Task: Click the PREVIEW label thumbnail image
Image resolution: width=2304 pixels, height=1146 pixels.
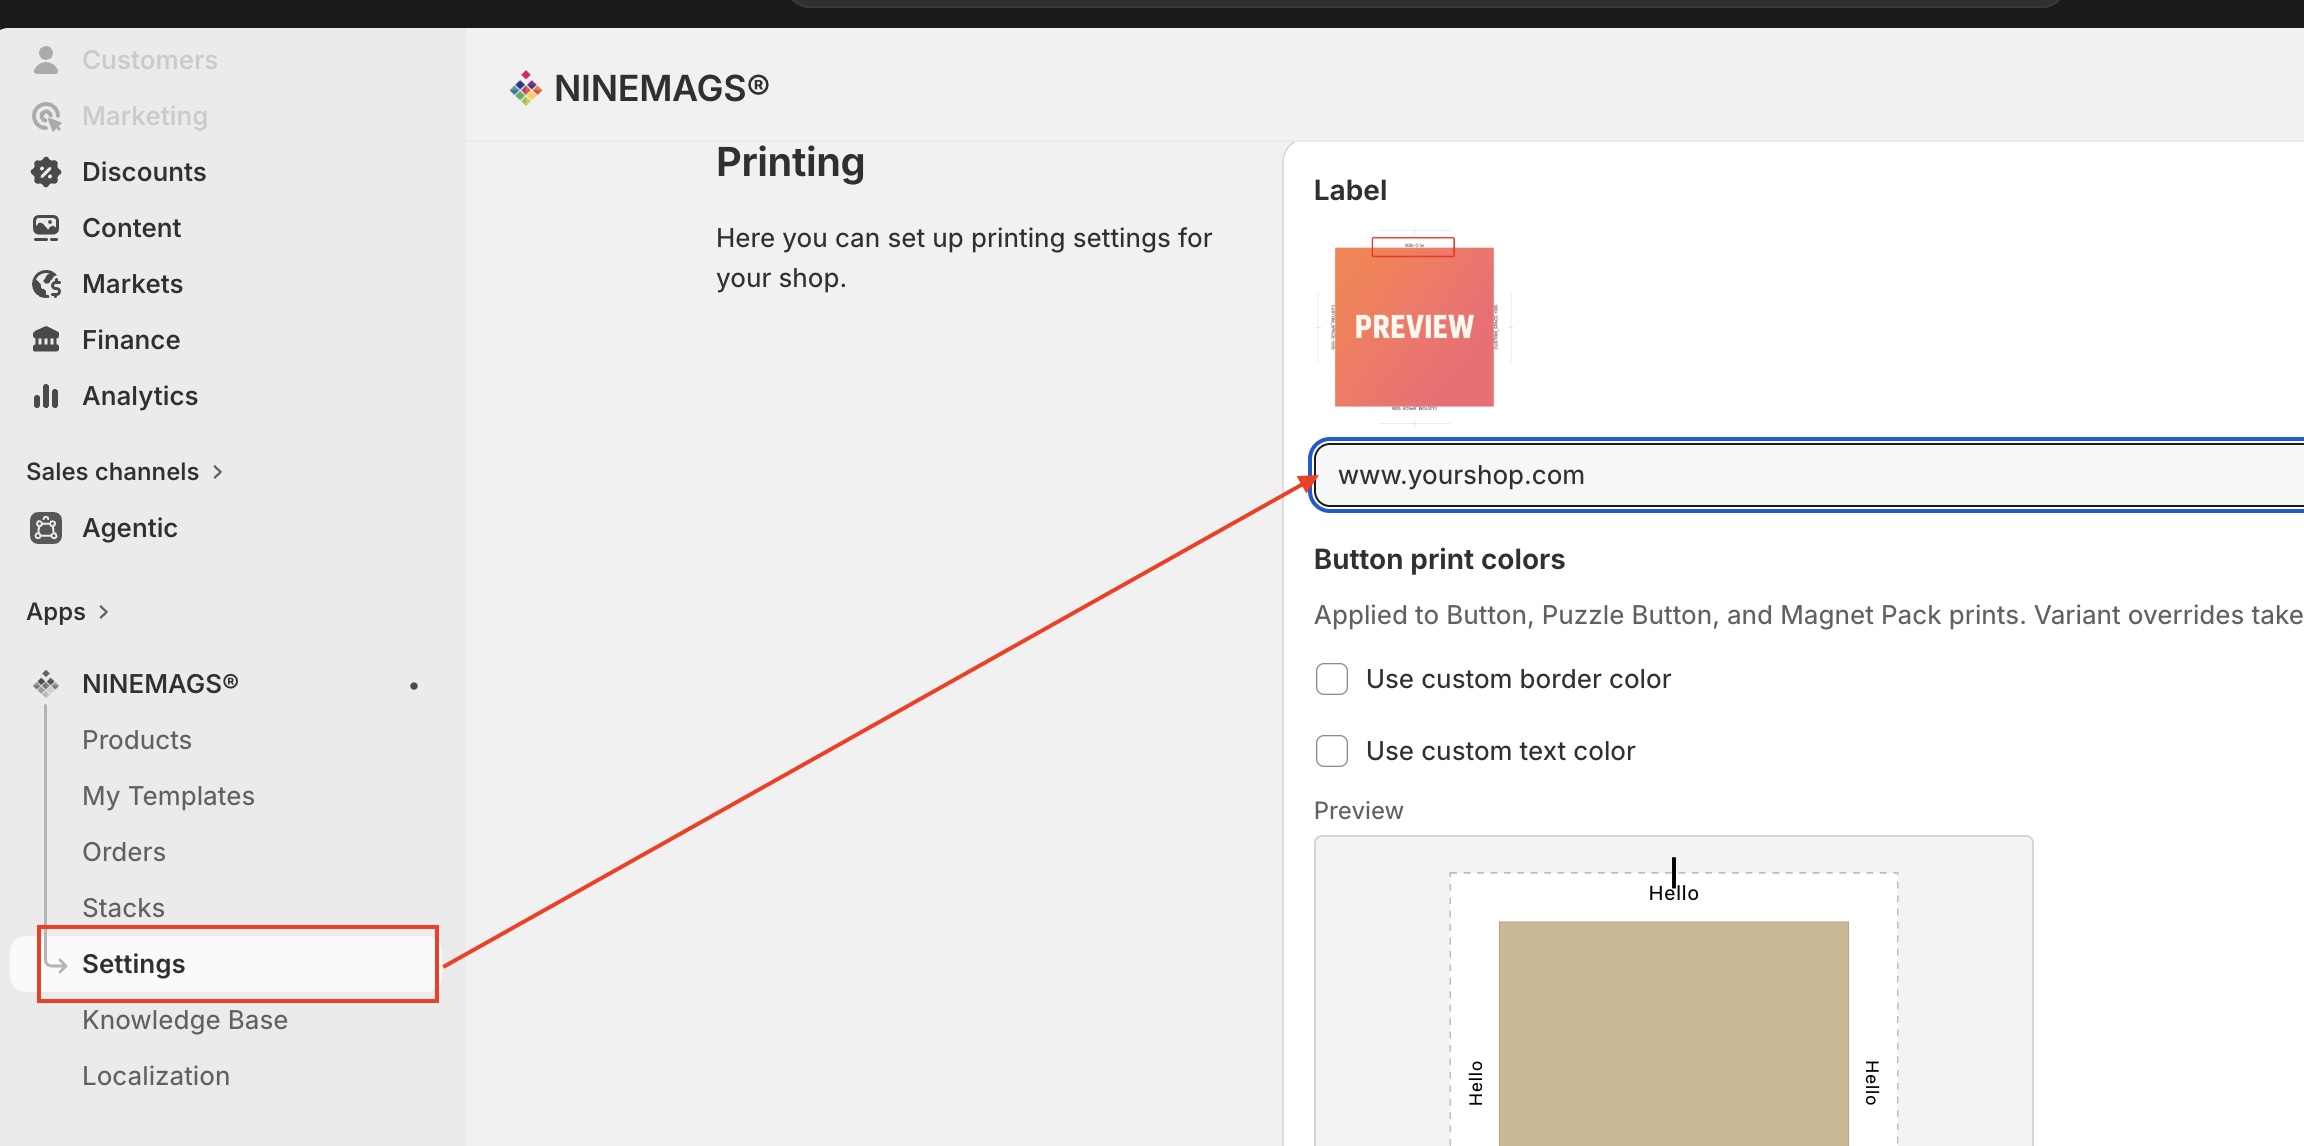Action: click(1414, 326)
